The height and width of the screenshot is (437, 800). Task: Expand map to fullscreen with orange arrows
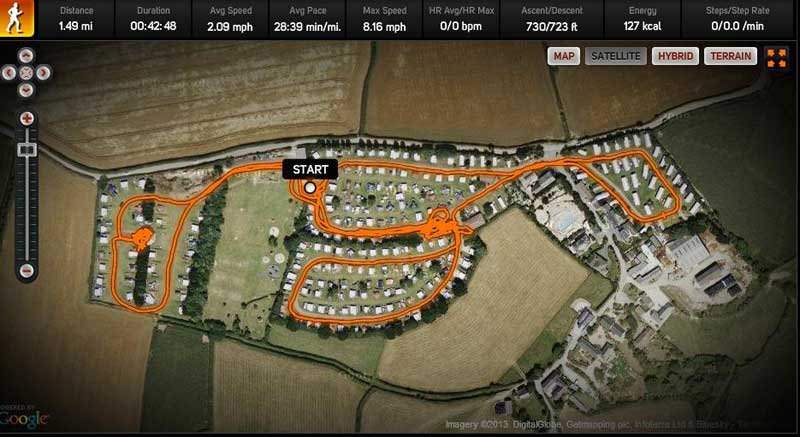777,57
